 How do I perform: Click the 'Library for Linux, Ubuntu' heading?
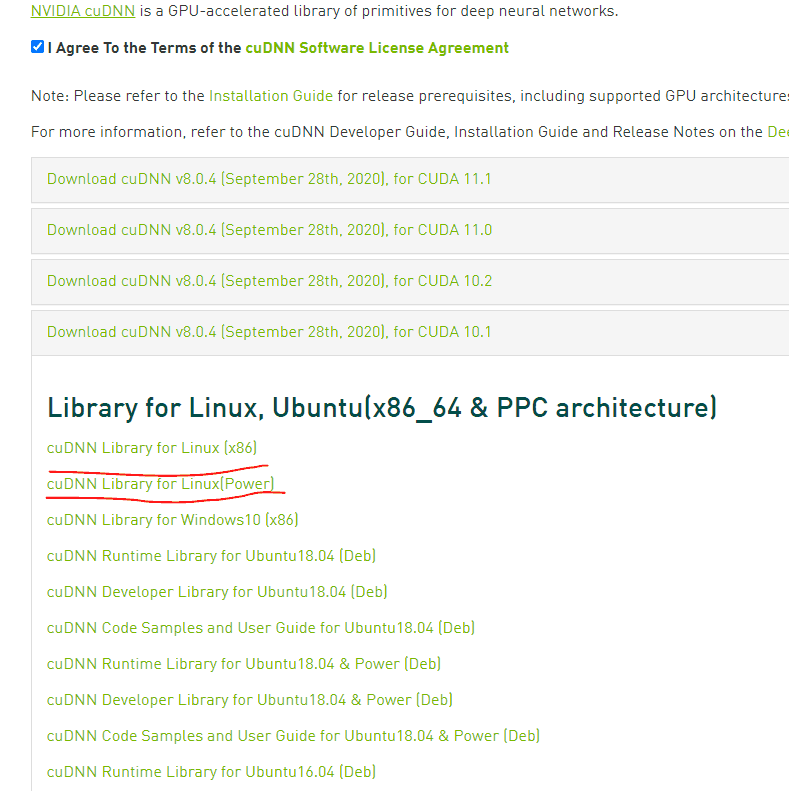(x=382, y=408)
